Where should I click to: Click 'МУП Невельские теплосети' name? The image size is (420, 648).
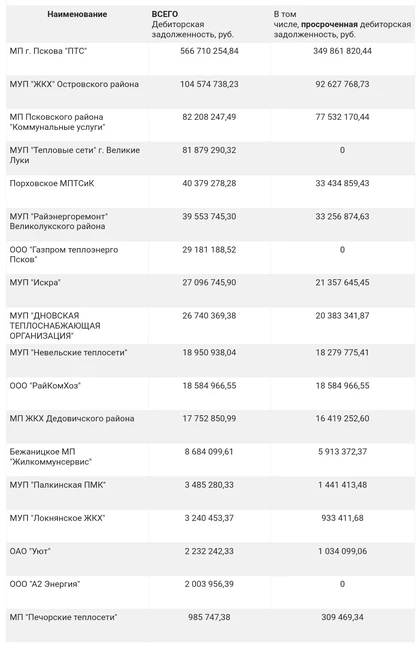pyautogui.click(x=68, y=353)
